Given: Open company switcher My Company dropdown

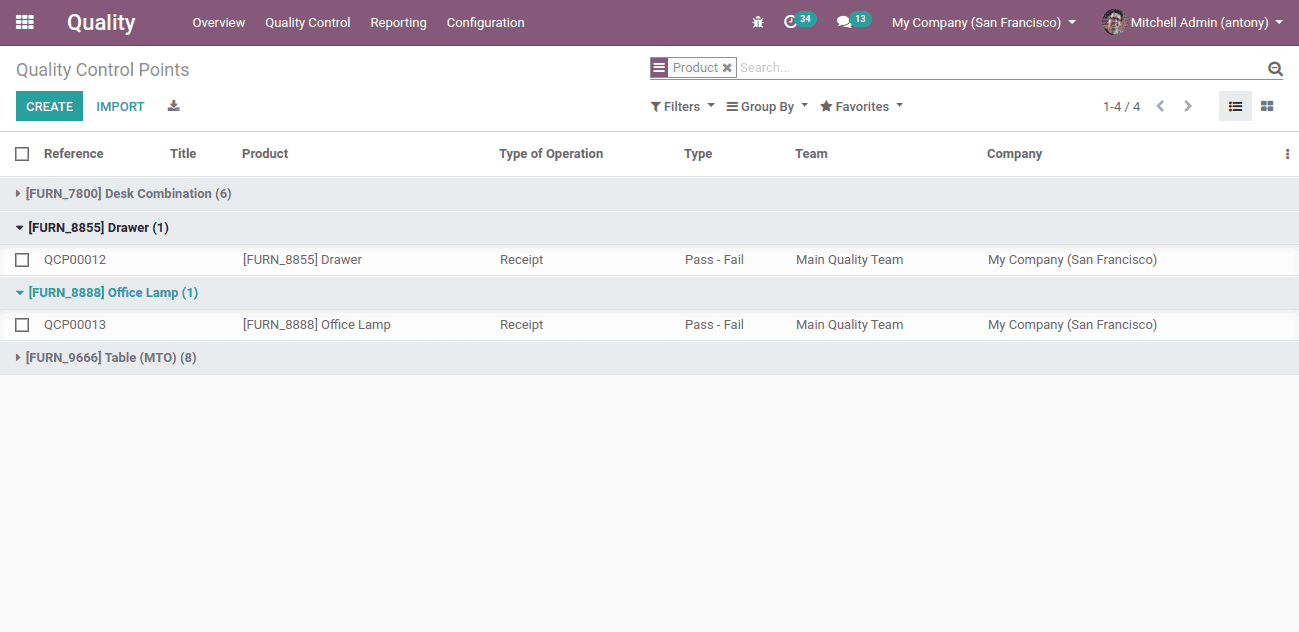Looking at the screenshot, I should pos(984,22).
